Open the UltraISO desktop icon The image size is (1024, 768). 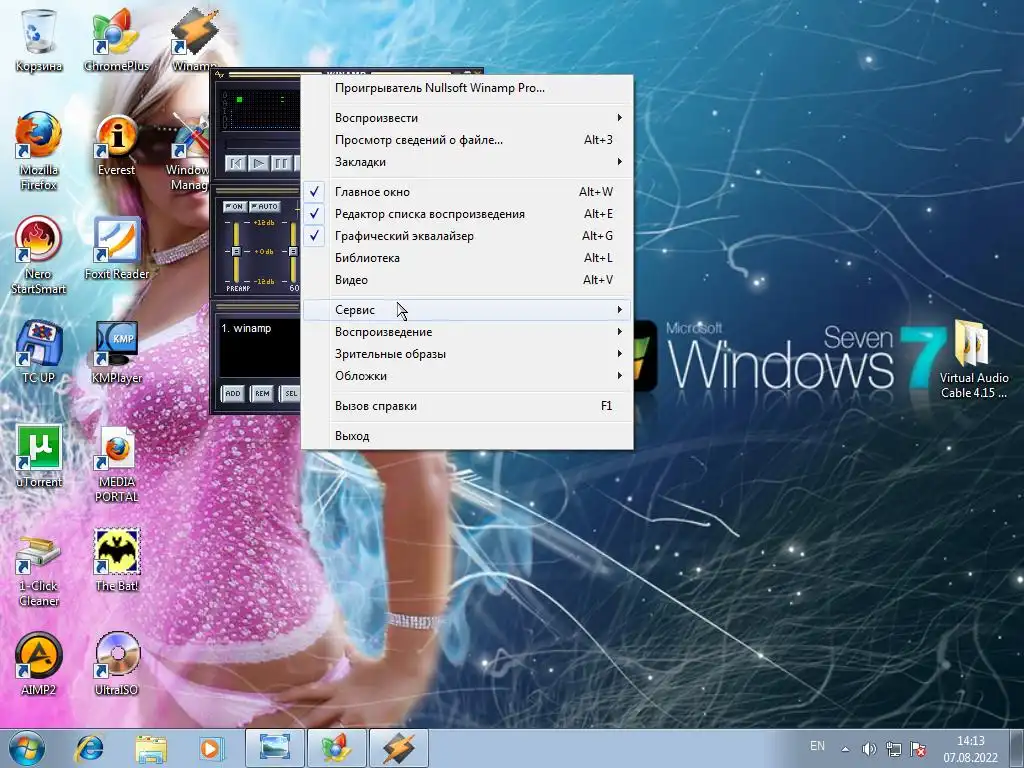pyautogui.click(x=116, y=664)
